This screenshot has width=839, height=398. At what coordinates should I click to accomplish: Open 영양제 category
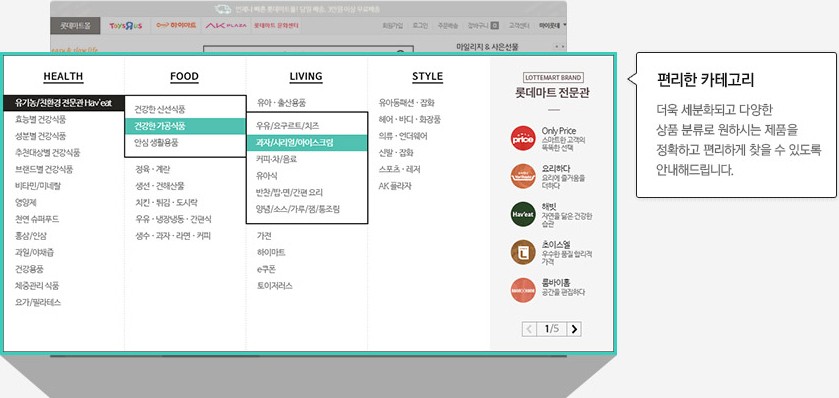[26, 202]
